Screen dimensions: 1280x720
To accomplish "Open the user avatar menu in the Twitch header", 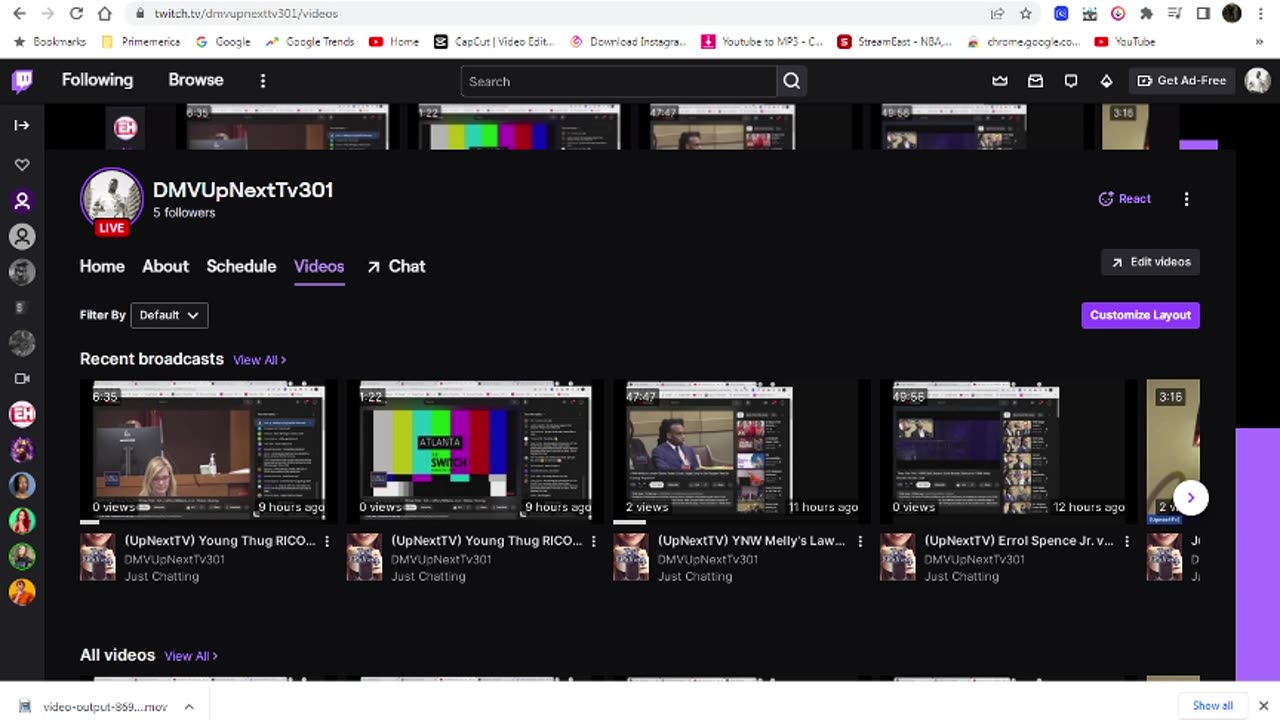I will tap(1258, 81).
